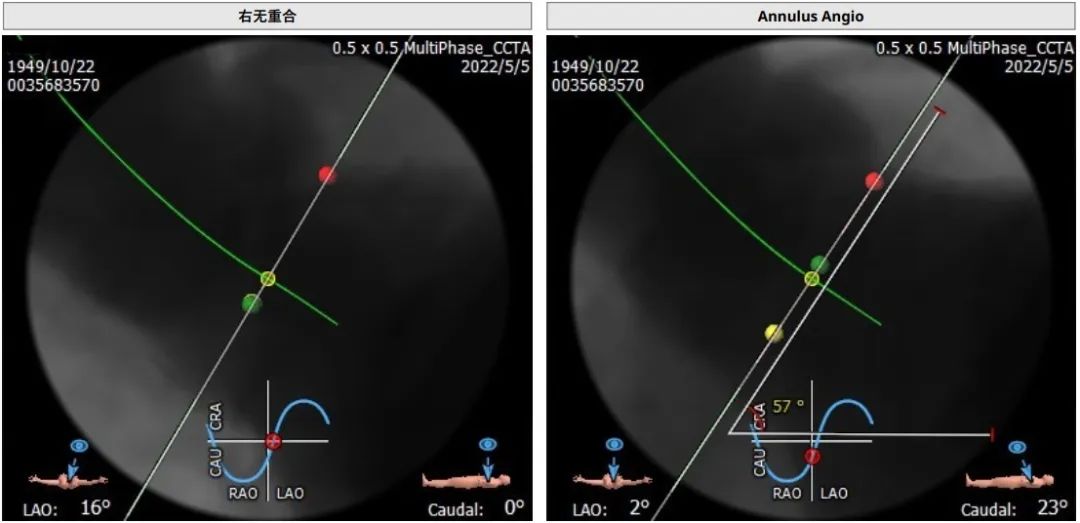Viewport: 1080px width, 523px height.
Task: Click scan date 2022/5/5 in Annulus Angio panel
Action: click(x=1039, y=67)
